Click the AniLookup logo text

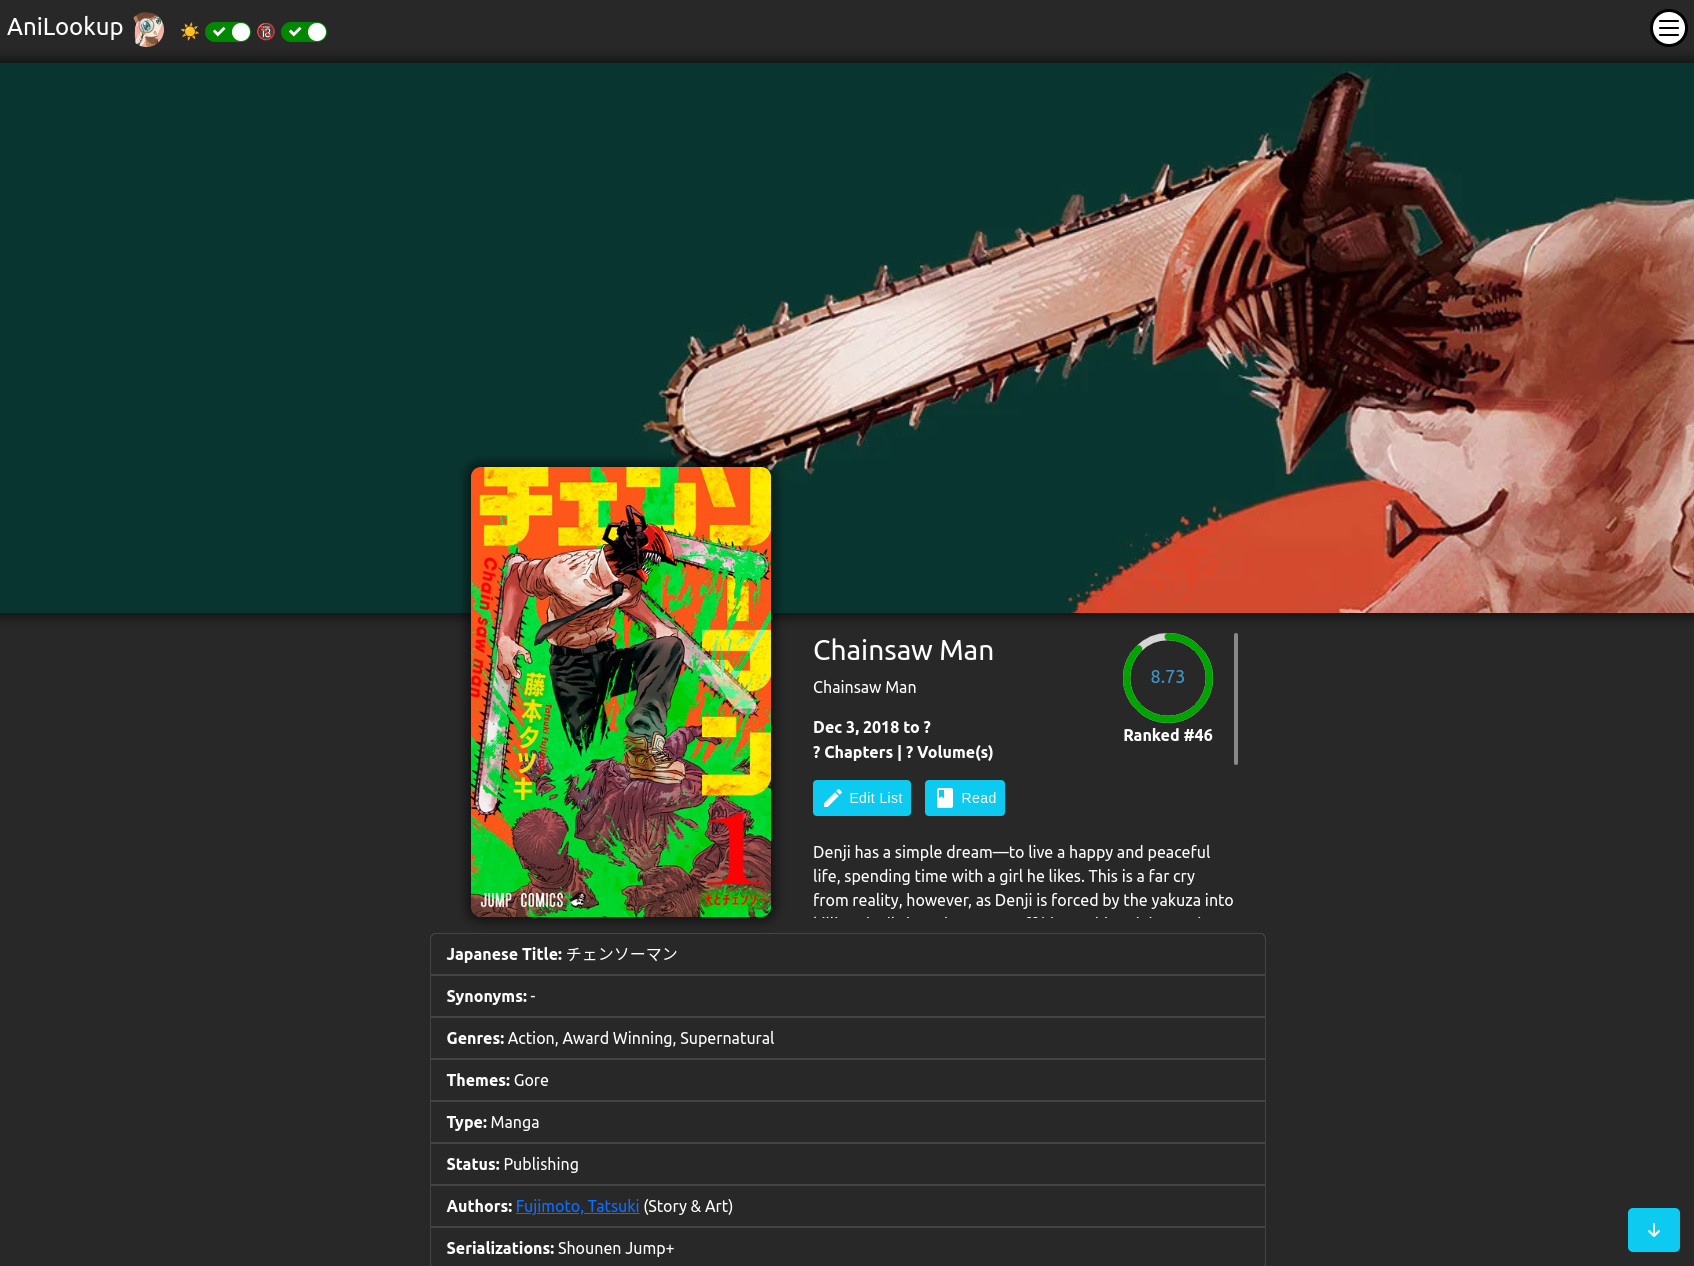click(65, 27)
